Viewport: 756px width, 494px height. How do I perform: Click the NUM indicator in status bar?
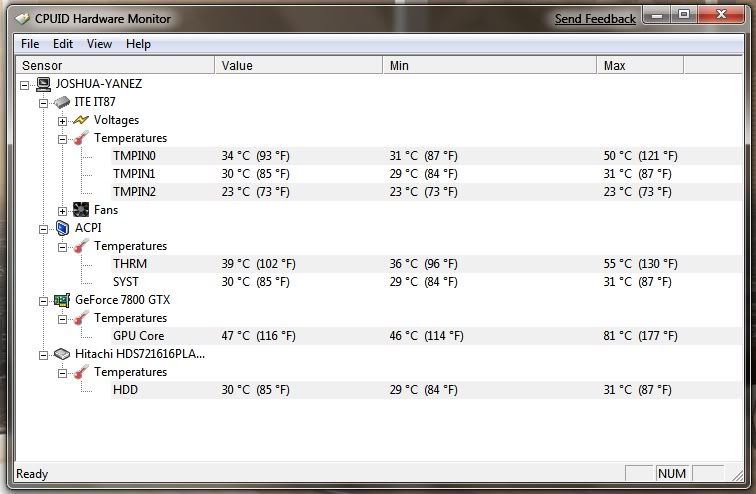(672, 474)
